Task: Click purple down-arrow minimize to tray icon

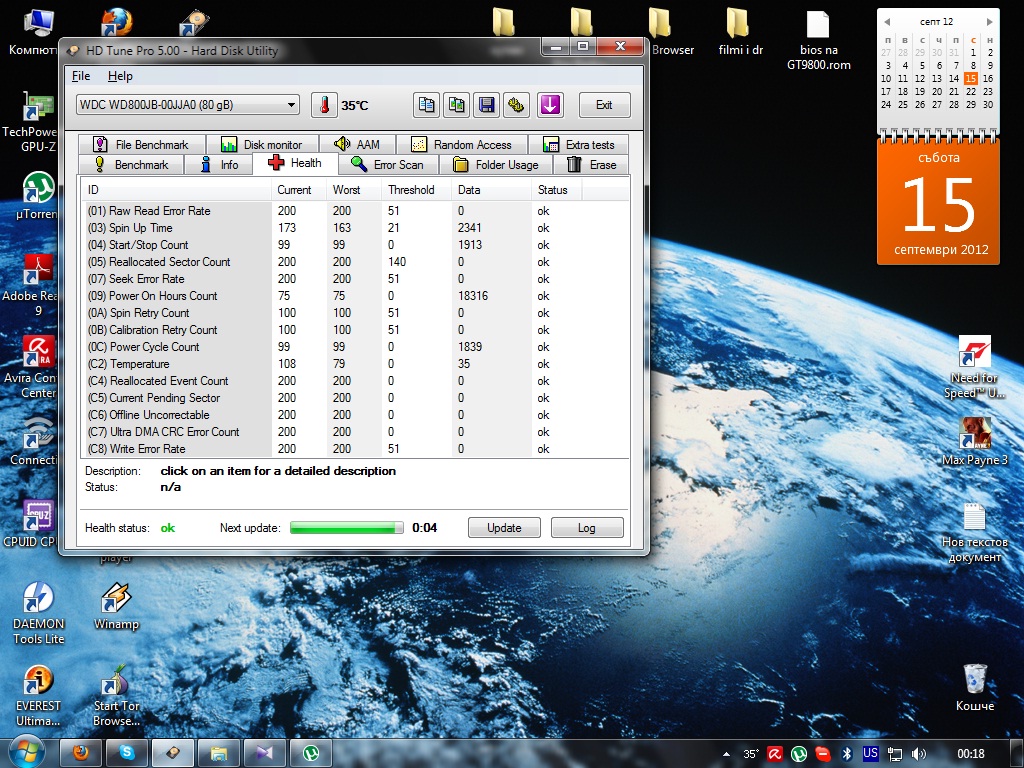Action: [x=550, y=105]
